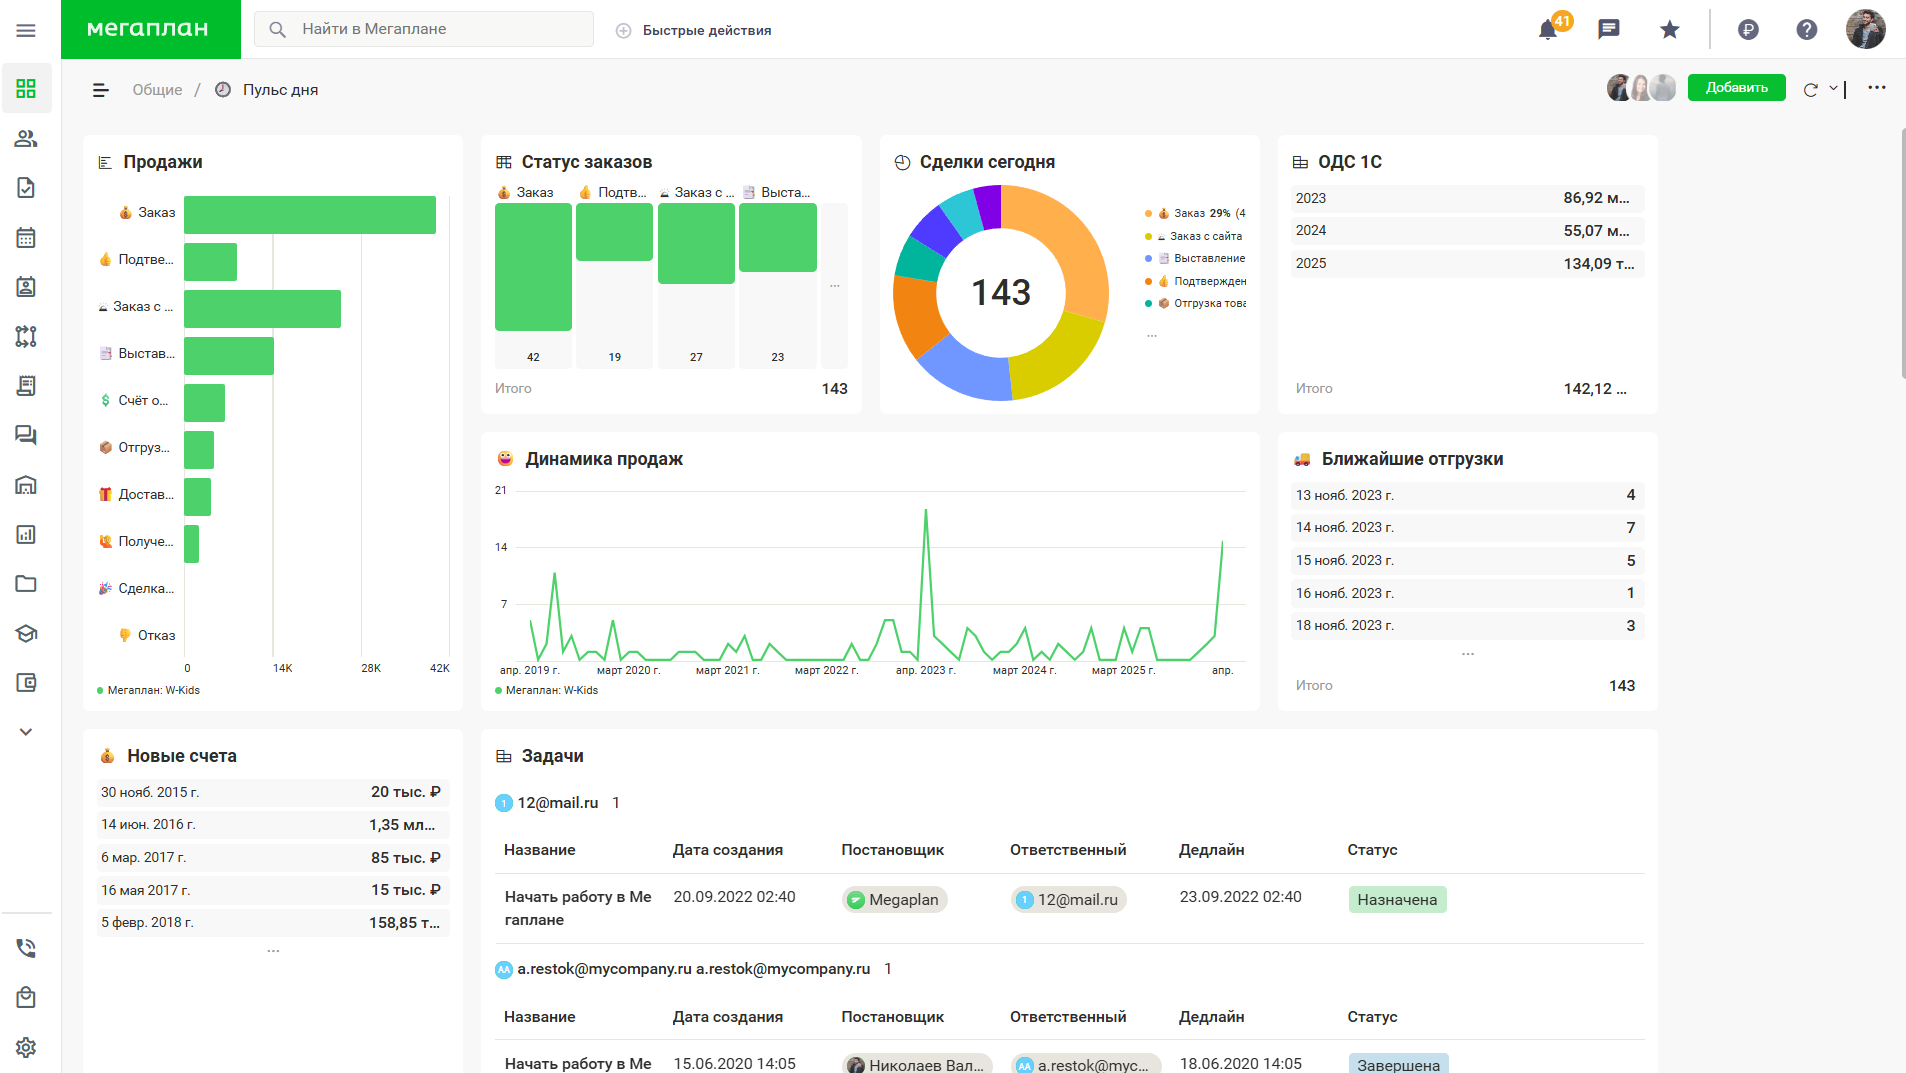The image size is (1906, 1073).
Task: Open Быстрые действия quick actions
Action: pyautogui.click(x=693, y=30)
